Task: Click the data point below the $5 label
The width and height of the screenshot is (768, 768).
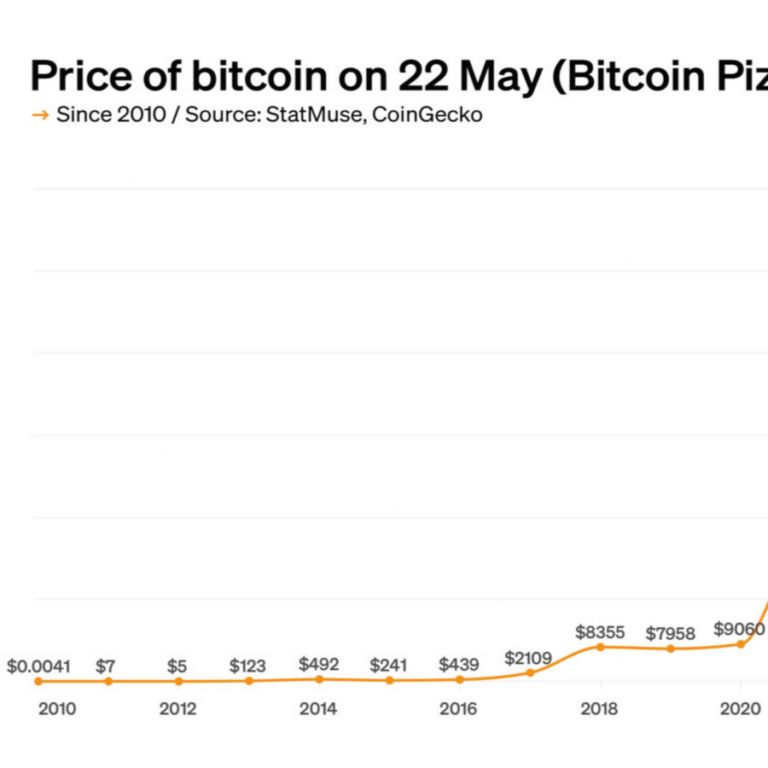Action: (179, 681)
